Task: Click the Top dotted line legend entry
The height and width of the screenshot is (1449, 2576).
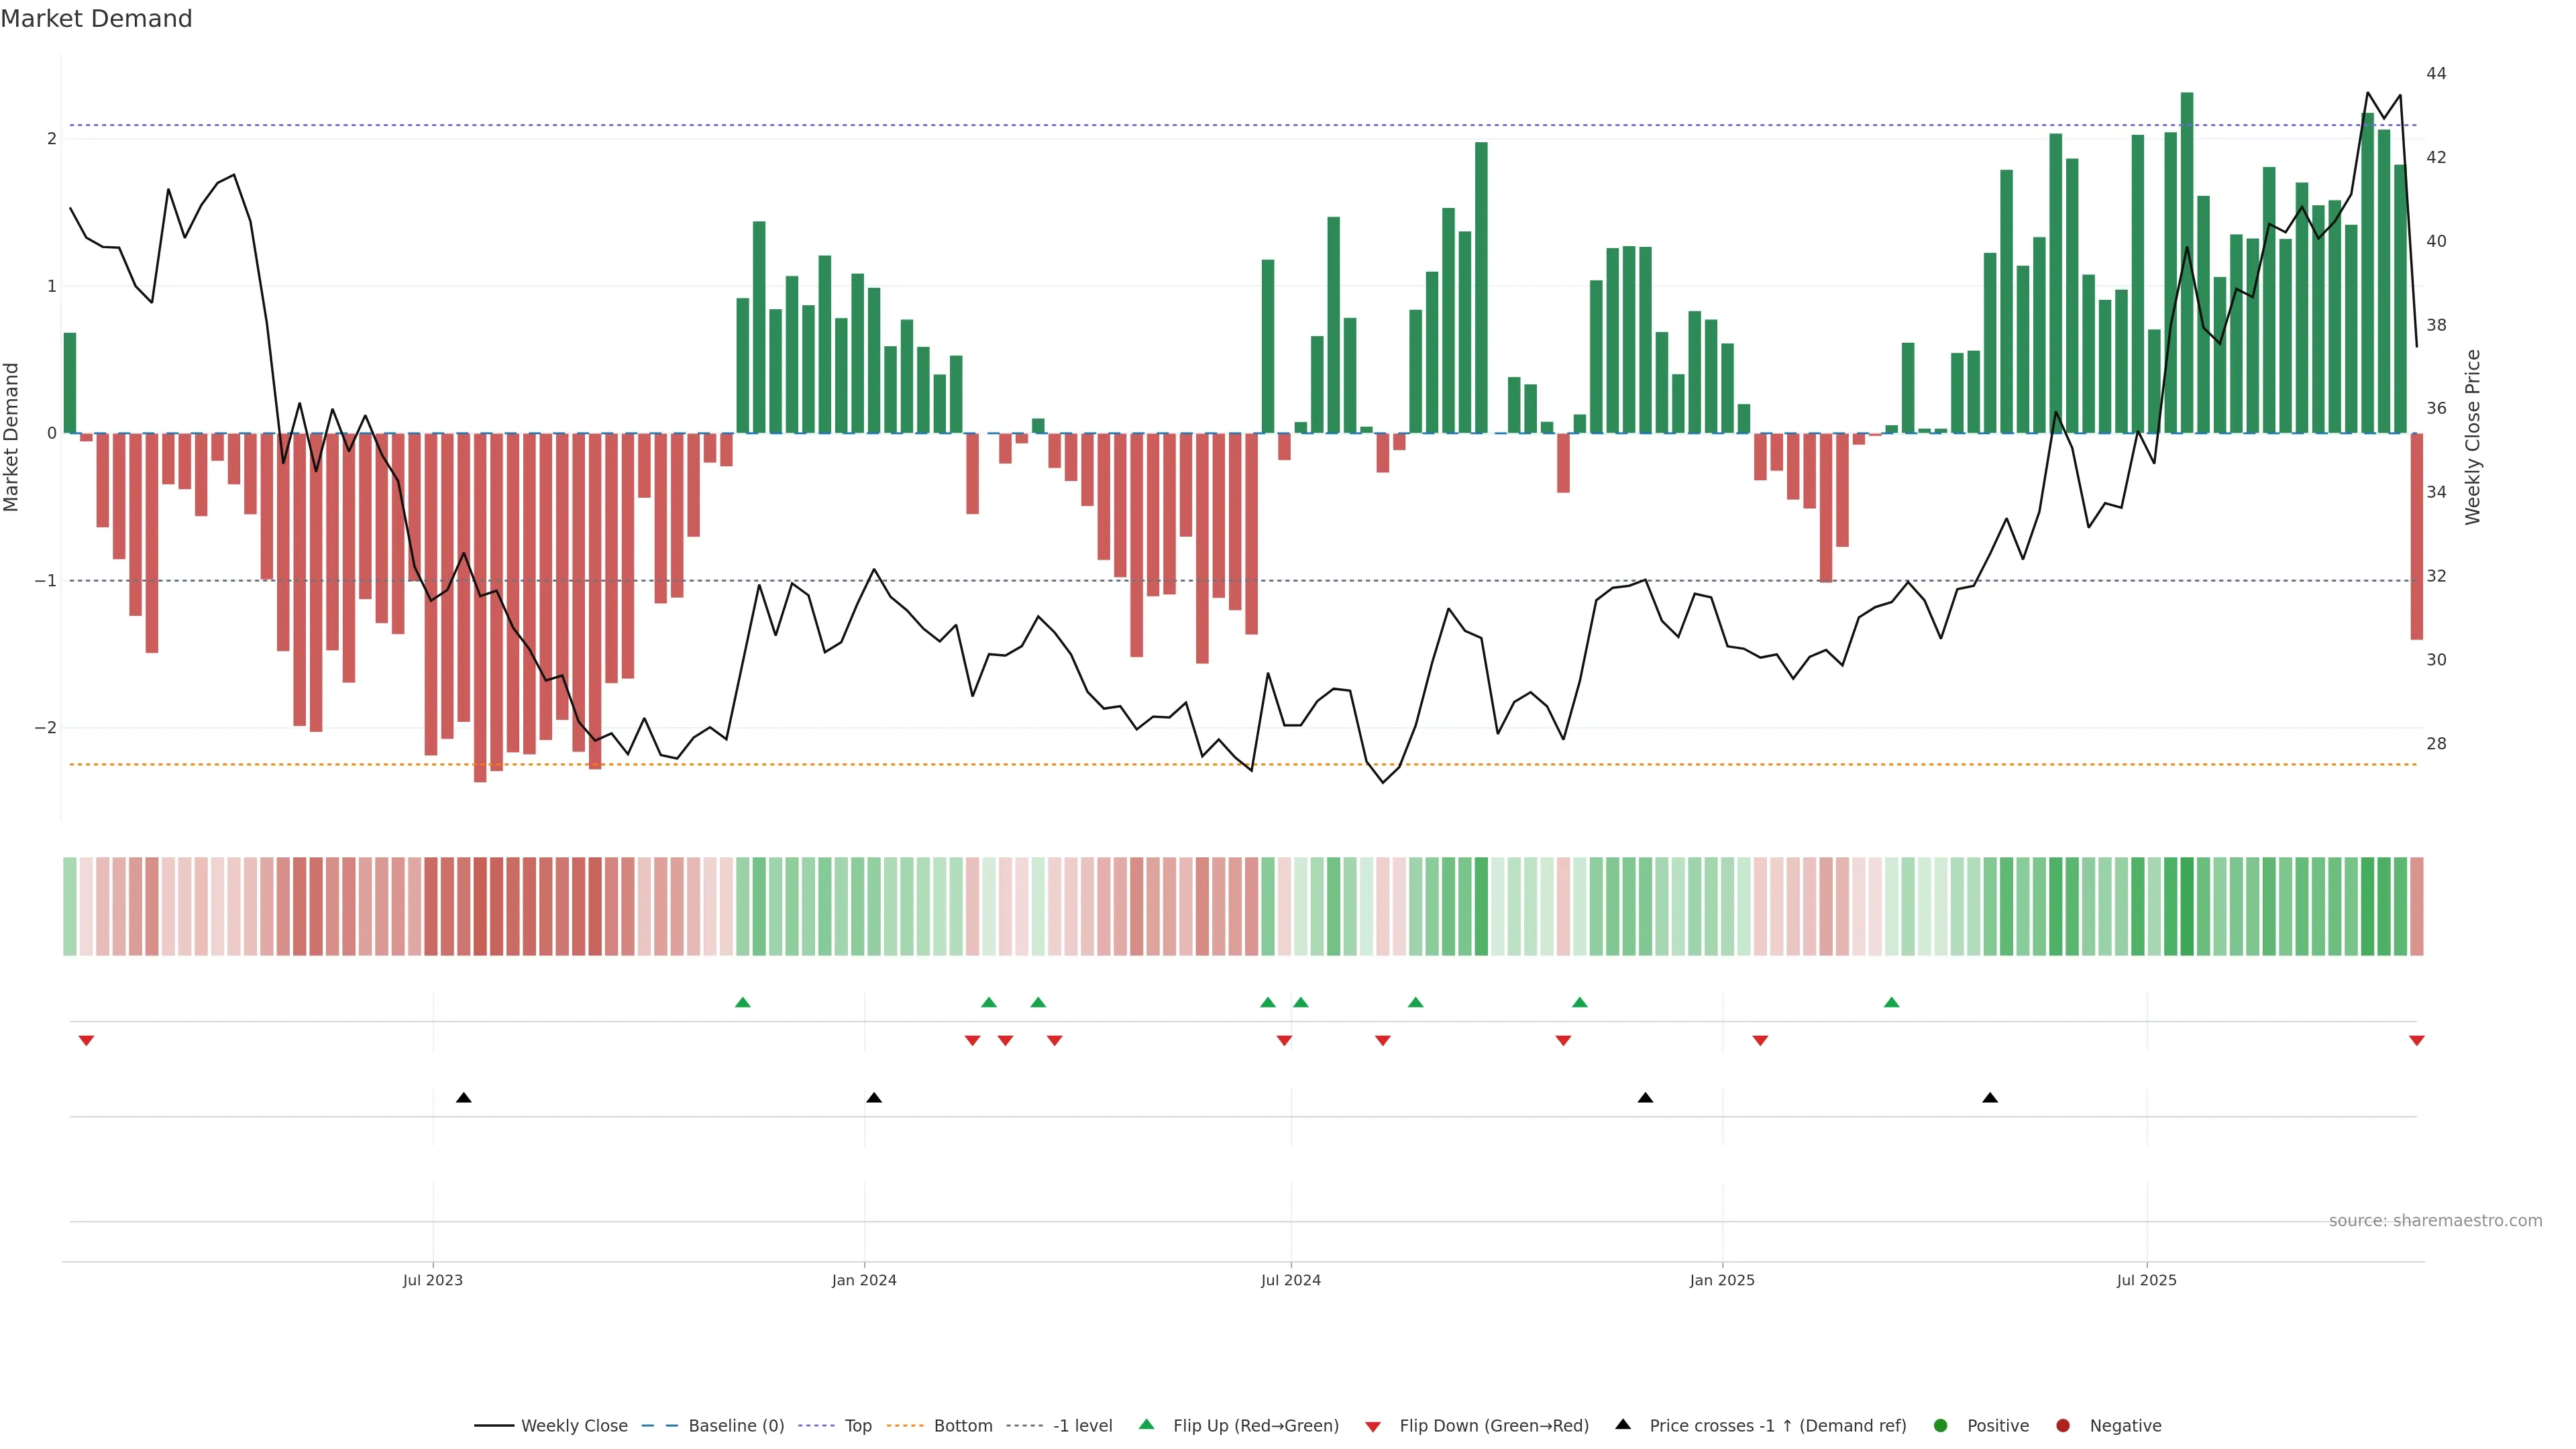Action: [857, 1425]
